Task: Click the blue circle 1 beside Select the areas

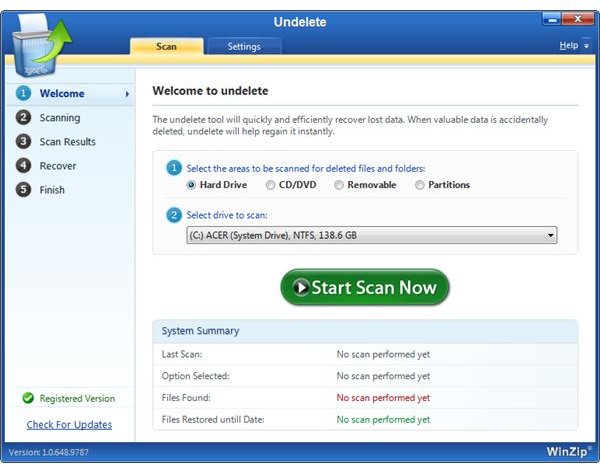Action: [174, 168]
